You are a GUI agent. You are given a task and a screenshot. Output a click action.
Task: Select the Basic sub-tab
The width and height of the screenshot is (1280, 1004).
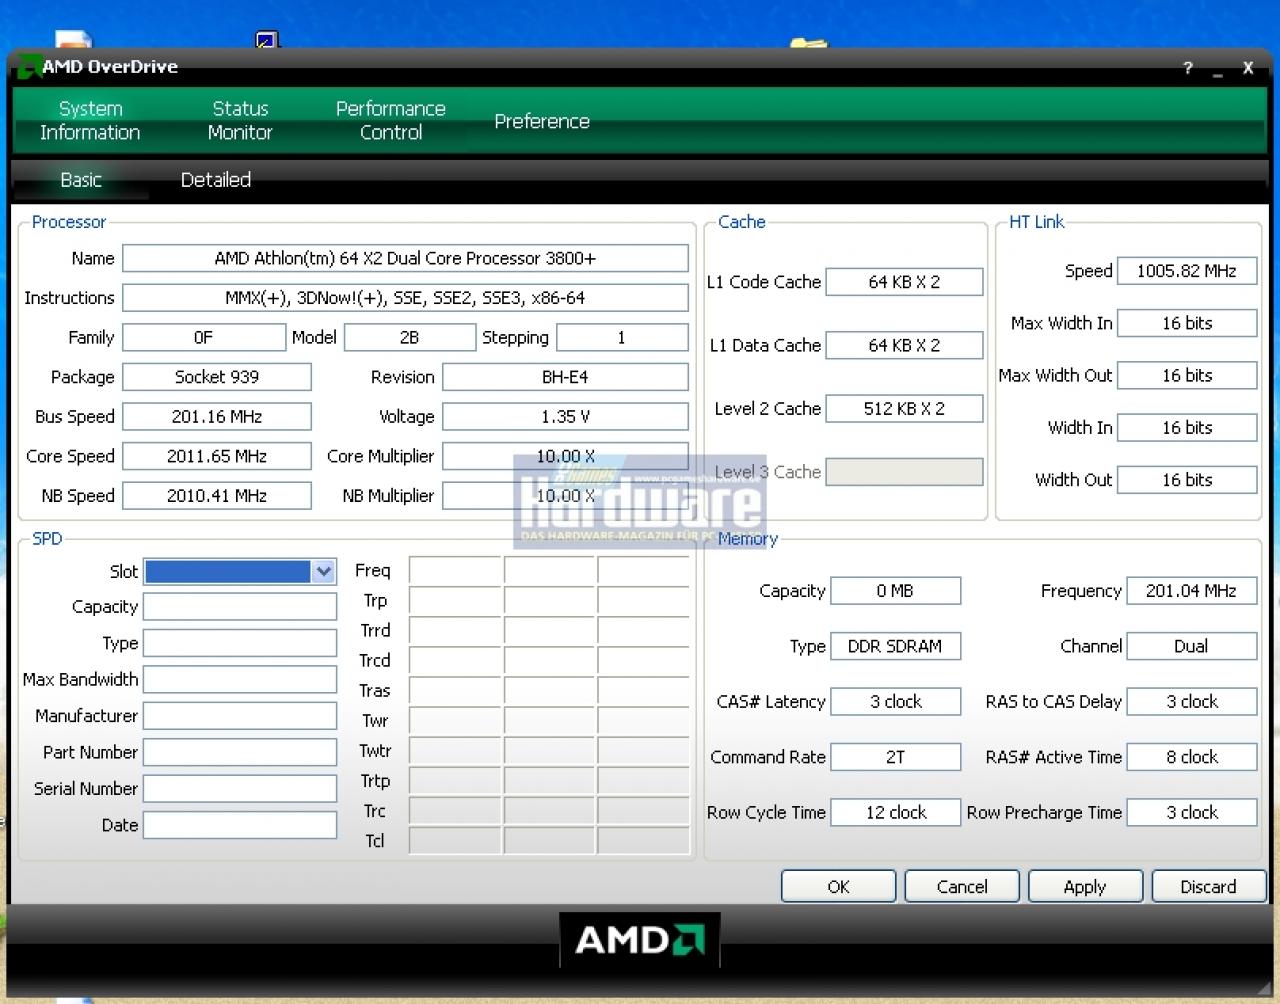click(81, 180)
